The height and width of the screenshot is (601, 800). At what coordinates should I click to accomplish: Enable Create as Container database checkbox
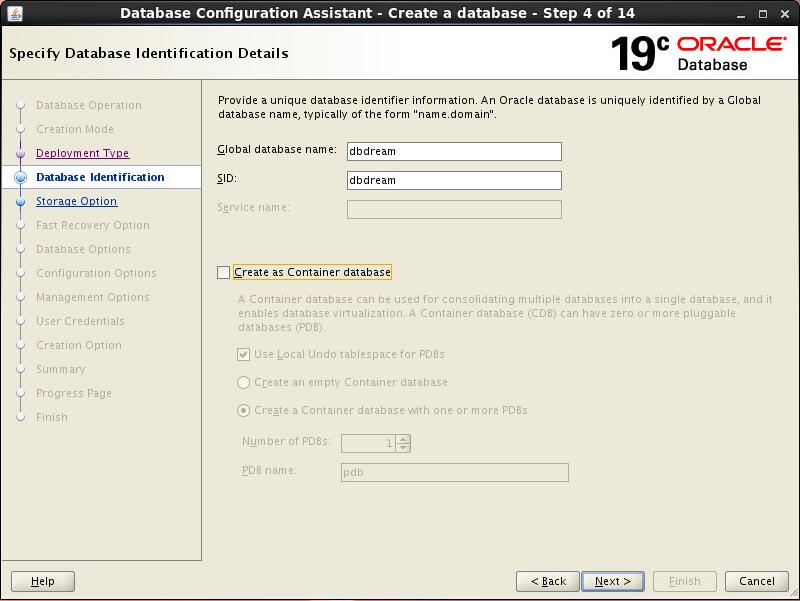pos(223,272)
